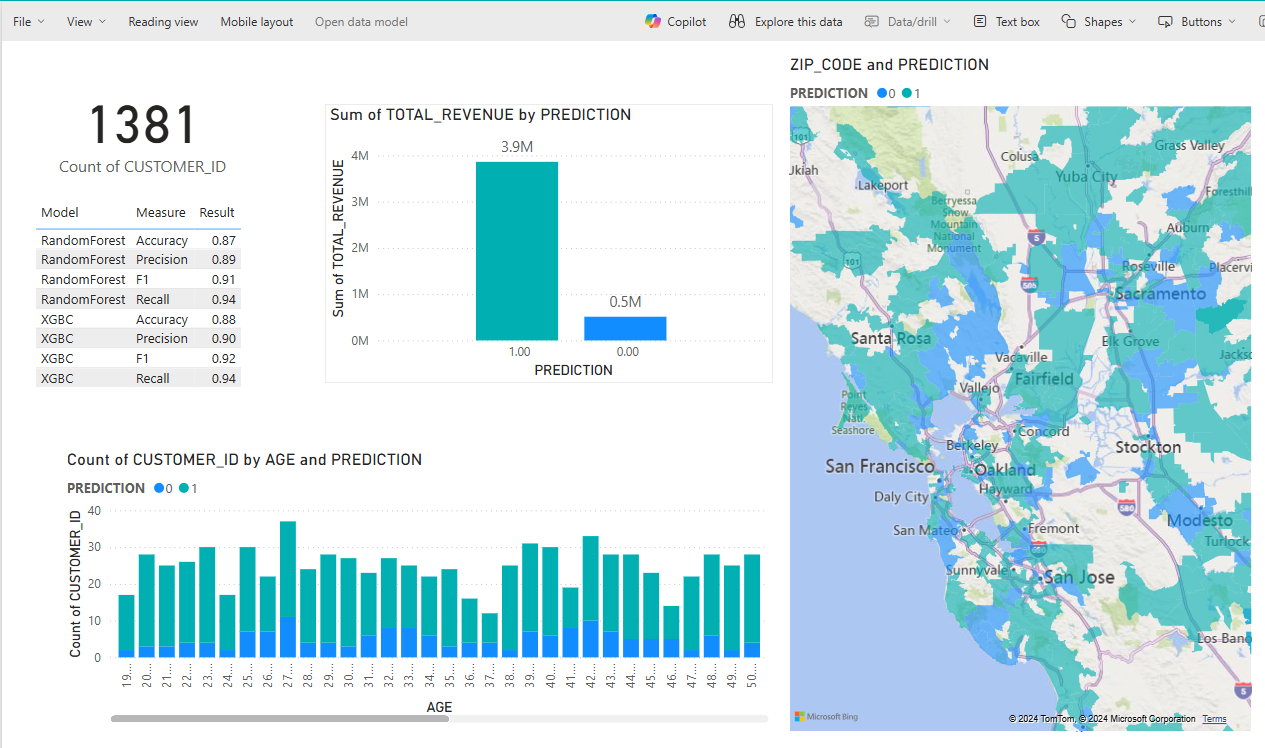Click the Shapes icon
Image resolution: width=1265 pixels, height=748 pixels.
click(x=1069, y=21)
